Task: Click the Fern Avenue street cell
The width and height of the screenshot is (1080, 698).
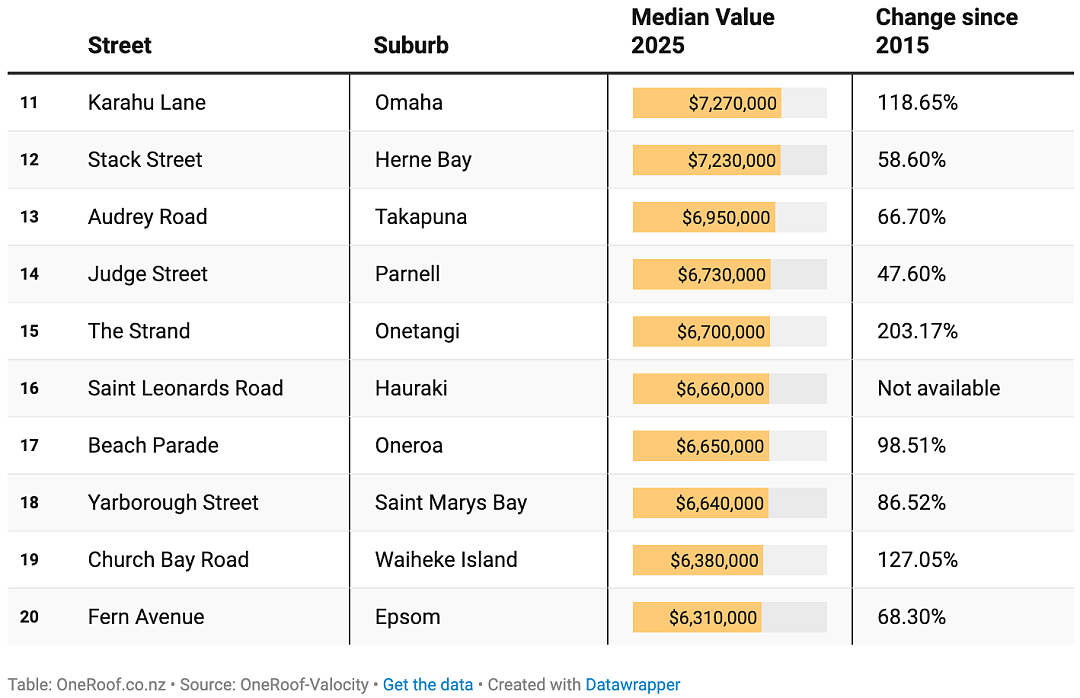Action: (146, 617)
